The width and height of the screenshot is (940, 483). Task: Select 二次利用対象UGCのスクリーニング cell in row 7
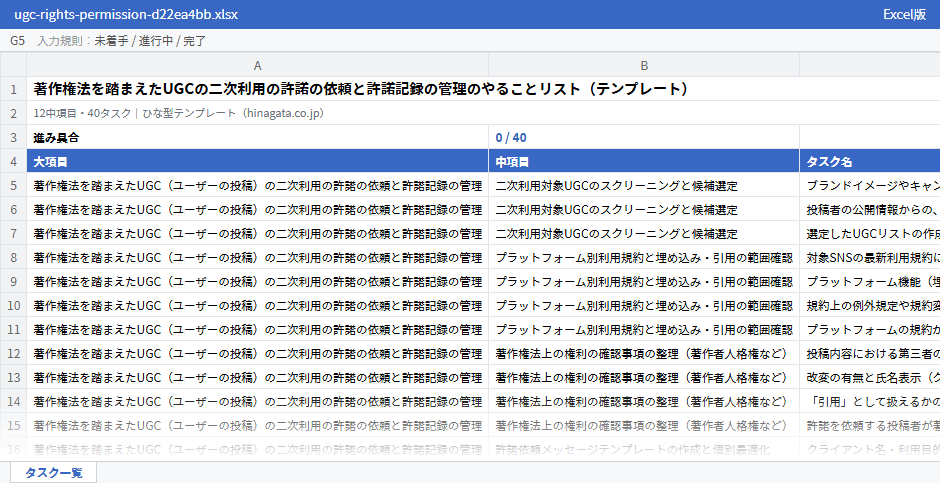(x=644, y=233)
